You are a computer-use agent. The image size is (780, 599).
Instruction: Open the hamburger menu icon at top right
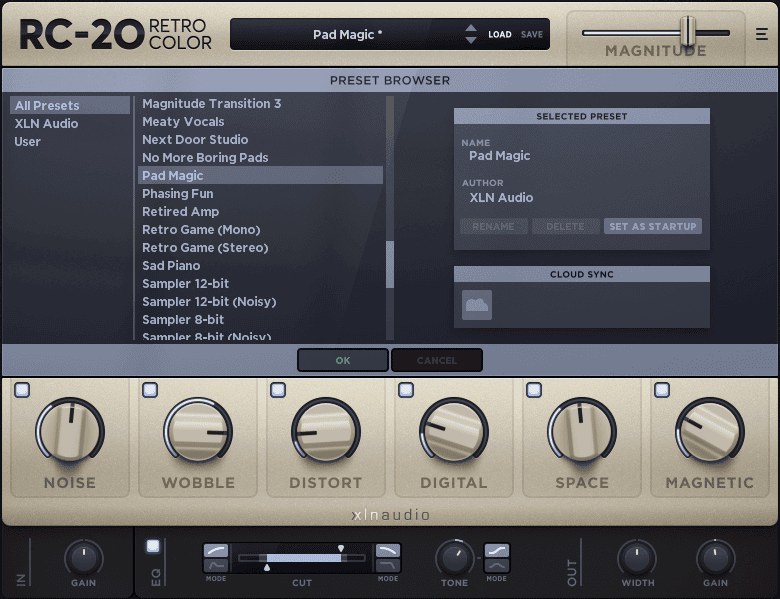[x=761, y=34]
